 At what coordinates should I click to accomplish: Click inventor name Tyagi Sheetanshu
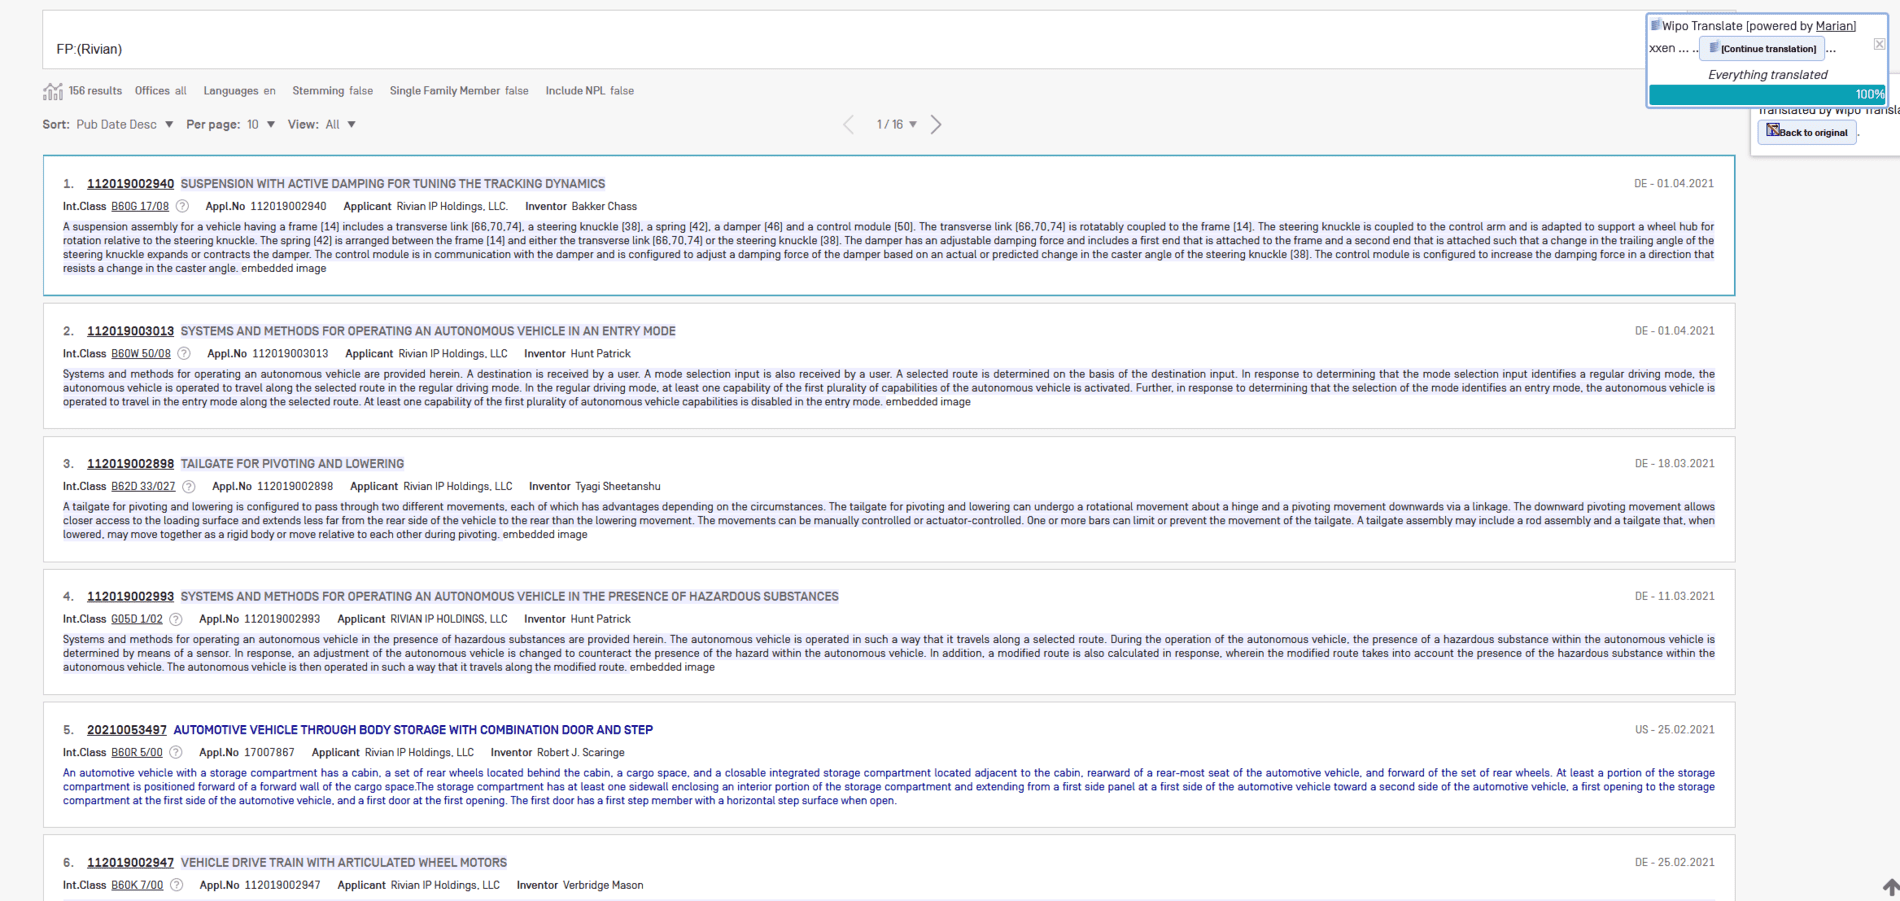(x=618, y=487)
